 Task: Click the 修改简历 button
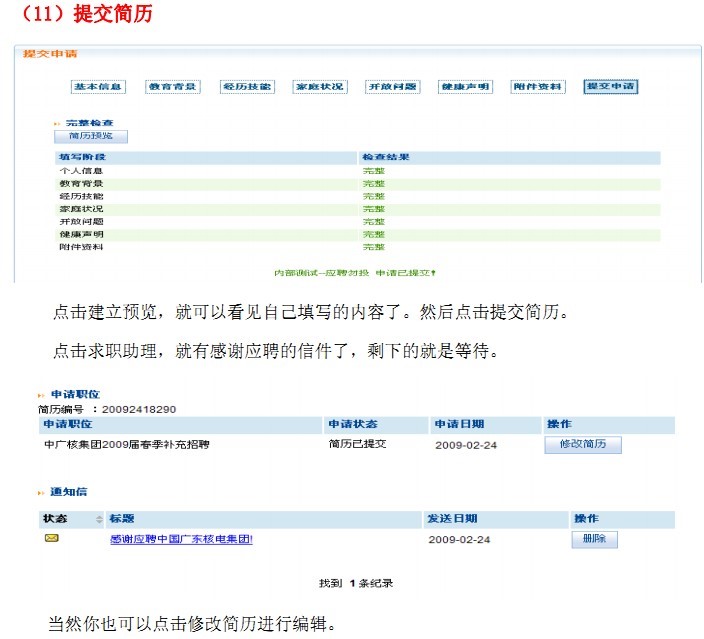coord(583,444)
